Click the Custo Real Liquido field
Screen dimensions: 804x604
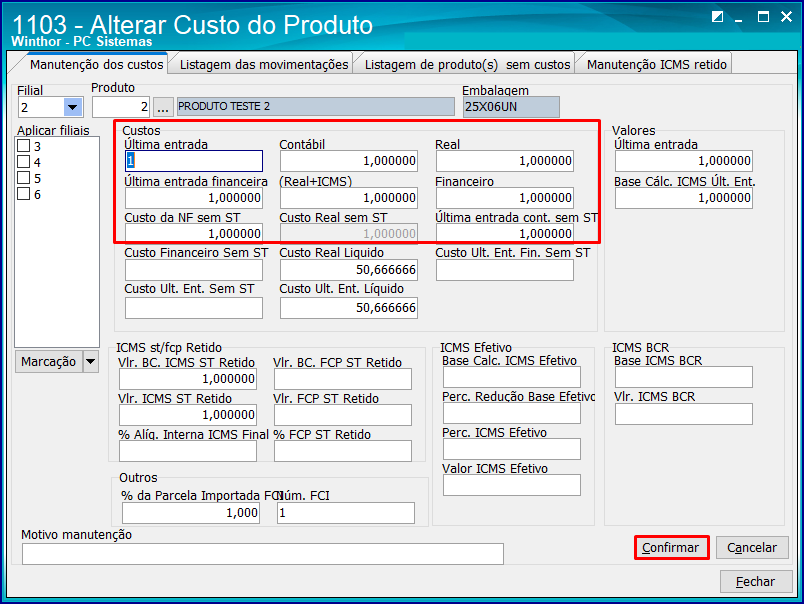coord(349,270)
